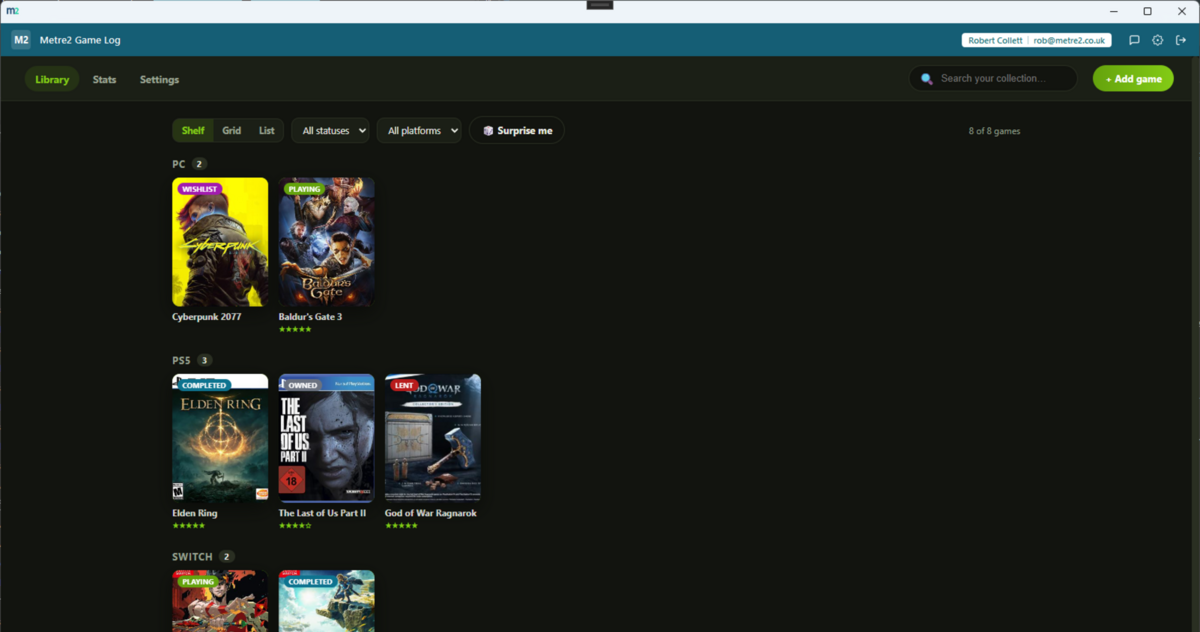Click the God of War Ragnarok title
This screenshot has height=632, width=1200.
(431, 513)
